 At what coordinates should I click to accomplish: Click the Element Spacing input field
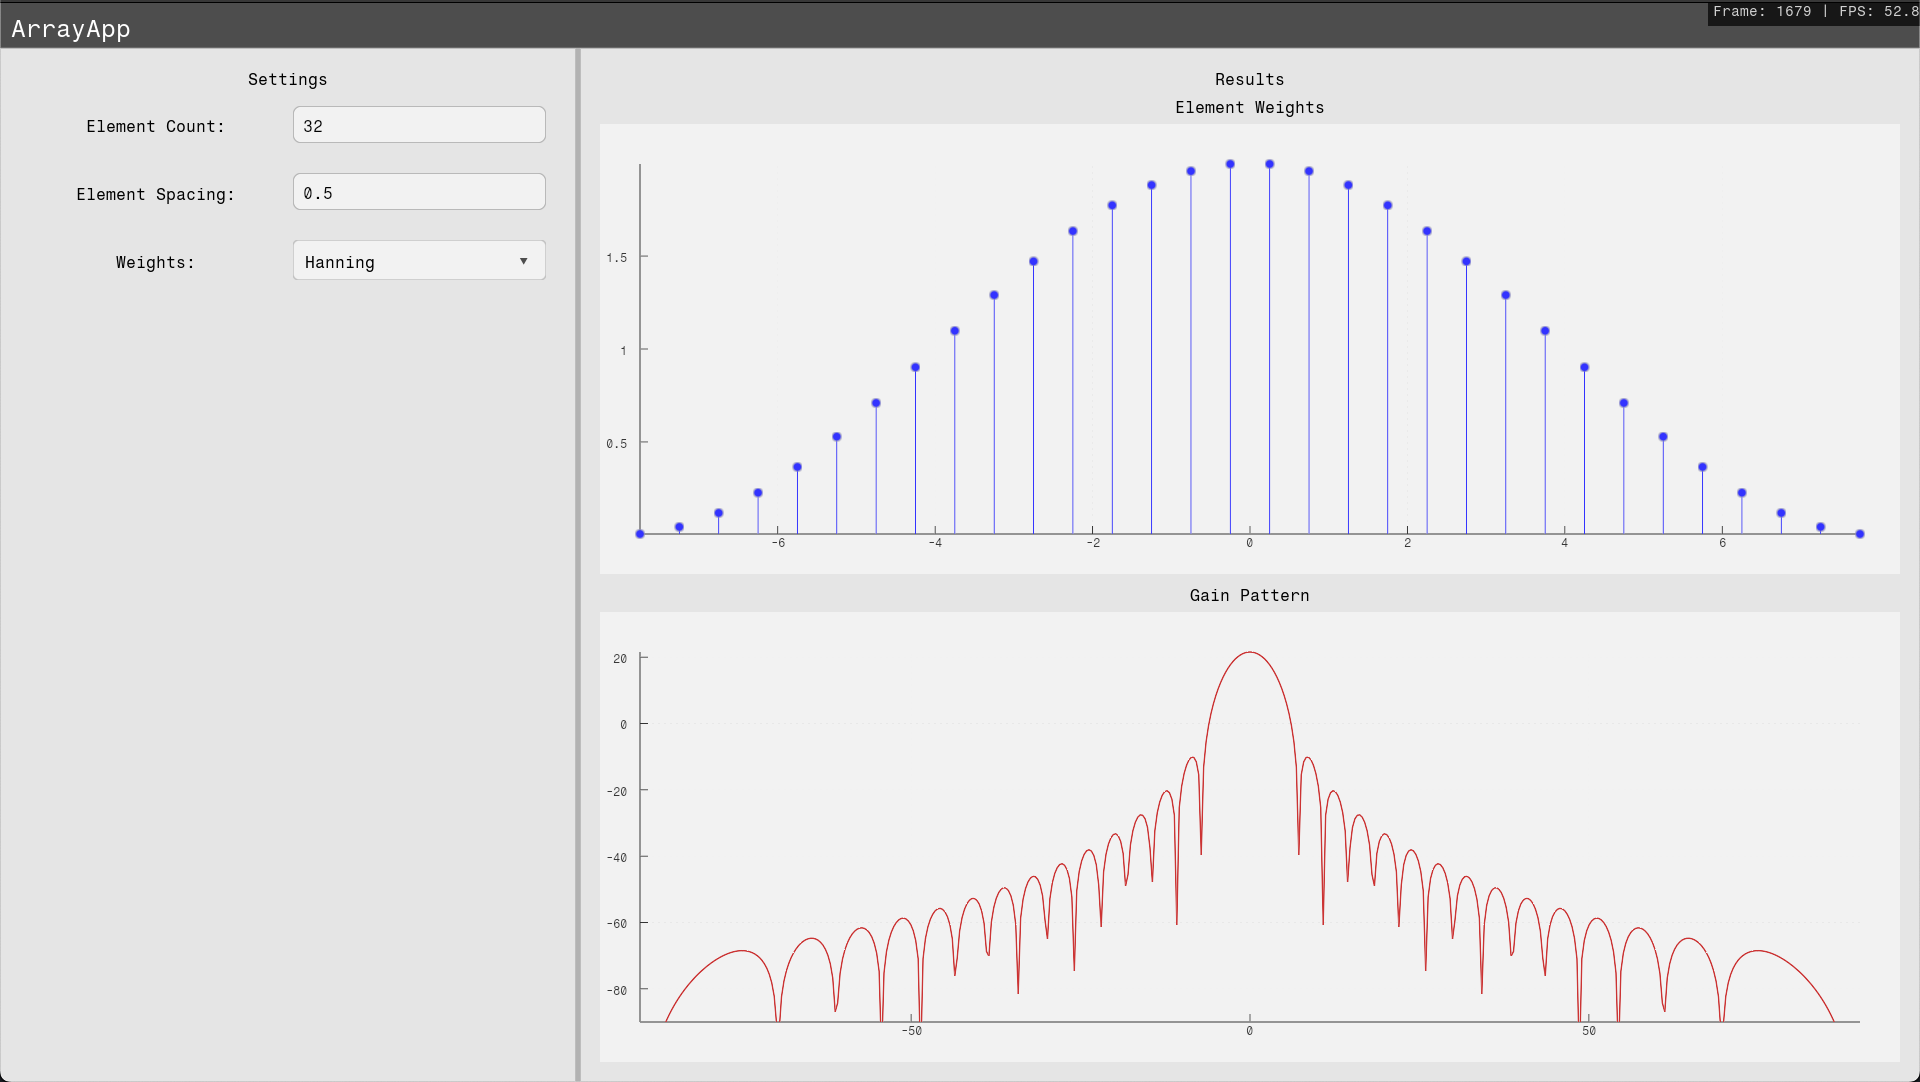tap(419, 192)
